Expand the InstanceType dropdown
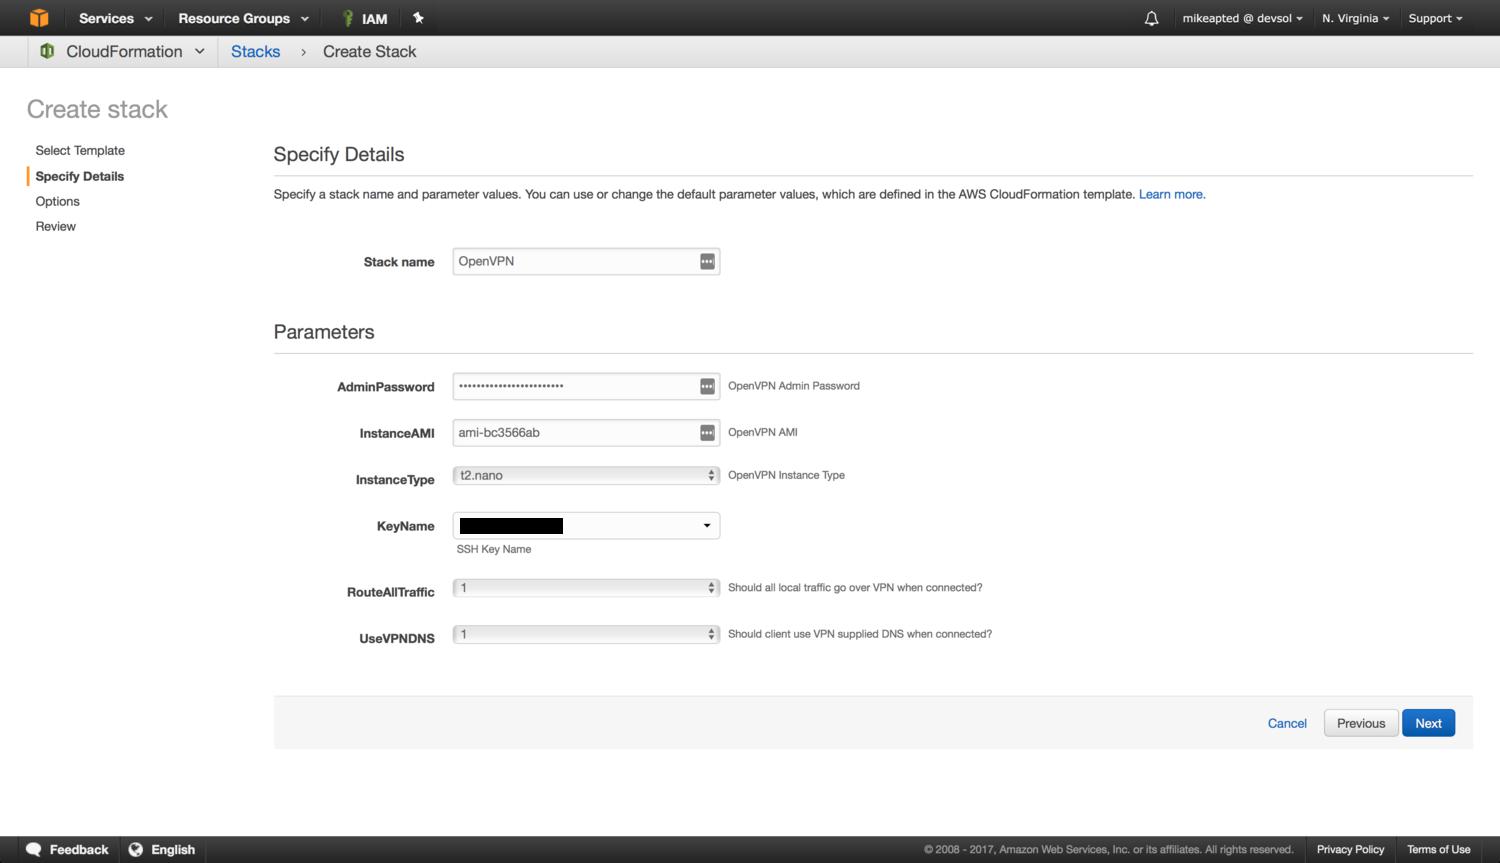This screenshot has width=1500, height=863. coord(586,476)
